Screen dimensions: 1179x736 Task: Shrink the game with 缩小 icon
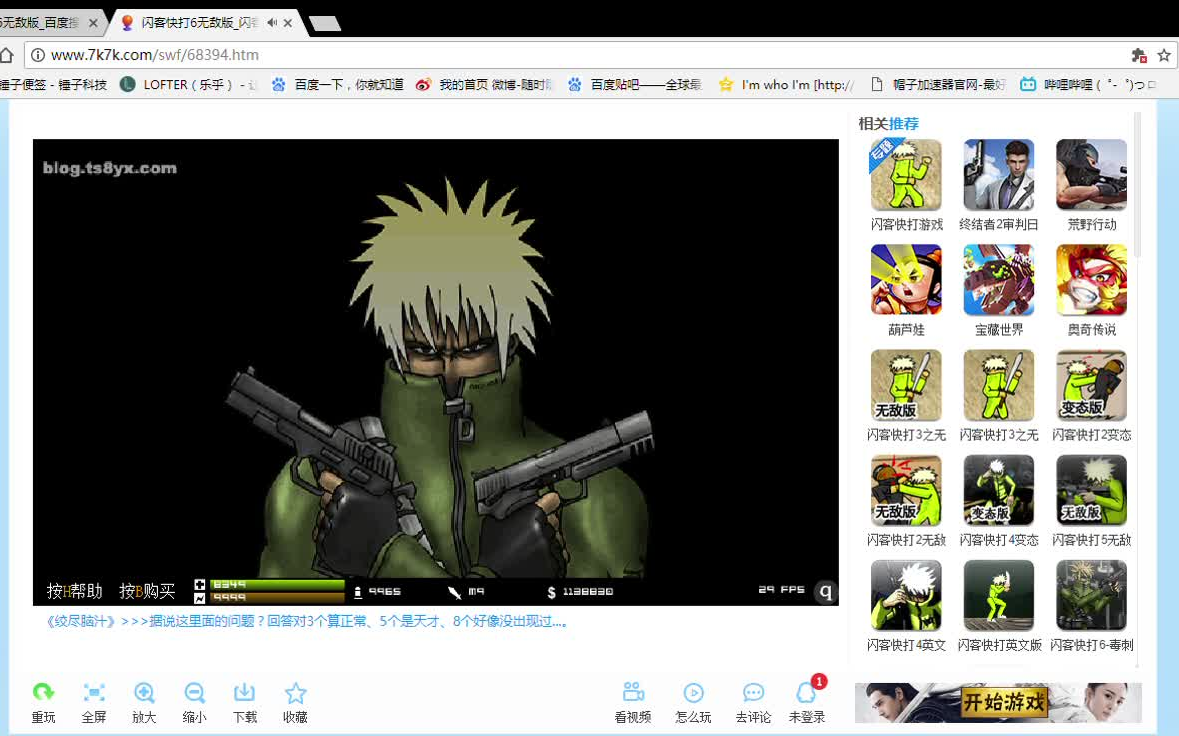tap(195, 692)
